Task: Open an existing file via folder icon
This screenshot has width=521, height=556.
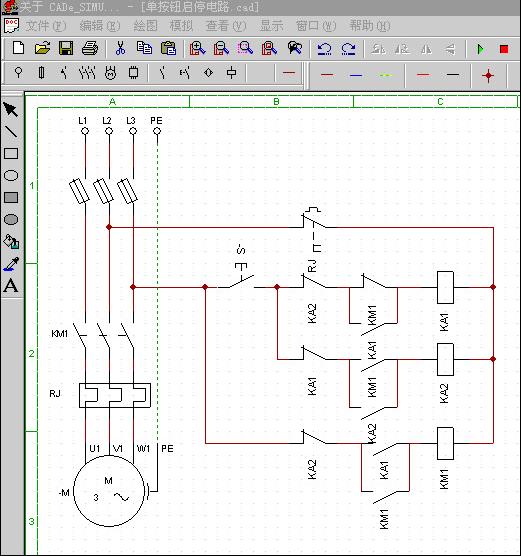Action: coord(42,48)
